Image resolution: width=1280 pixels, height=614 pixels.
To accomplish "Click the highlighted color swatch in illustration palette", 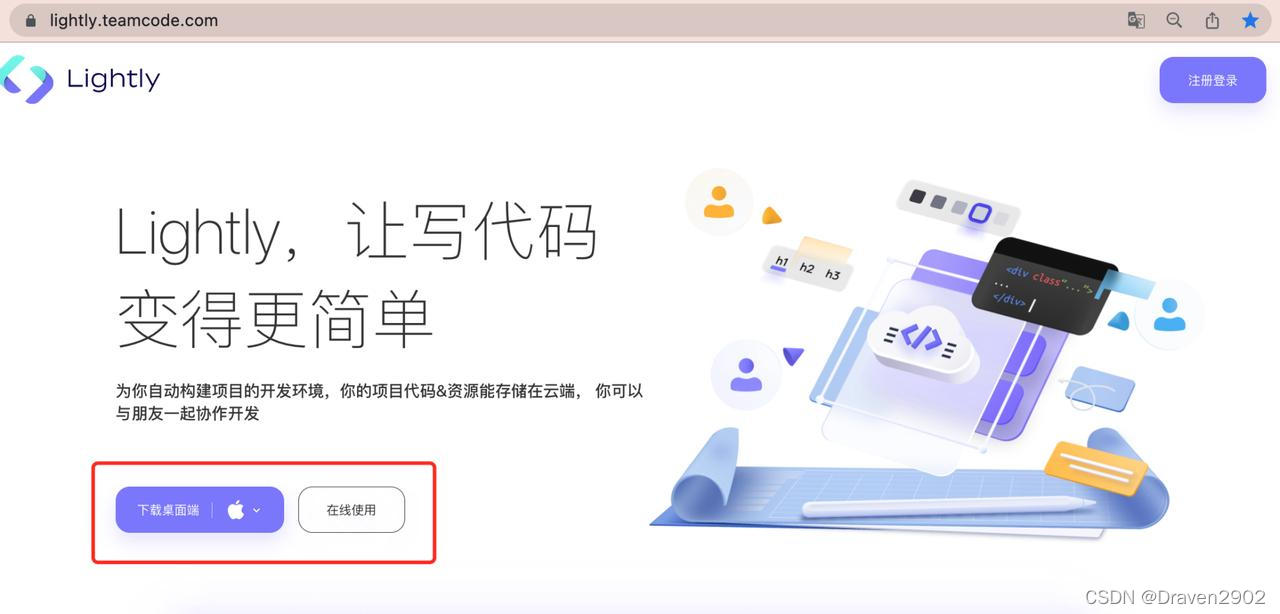I will click(x=980, y=212).
